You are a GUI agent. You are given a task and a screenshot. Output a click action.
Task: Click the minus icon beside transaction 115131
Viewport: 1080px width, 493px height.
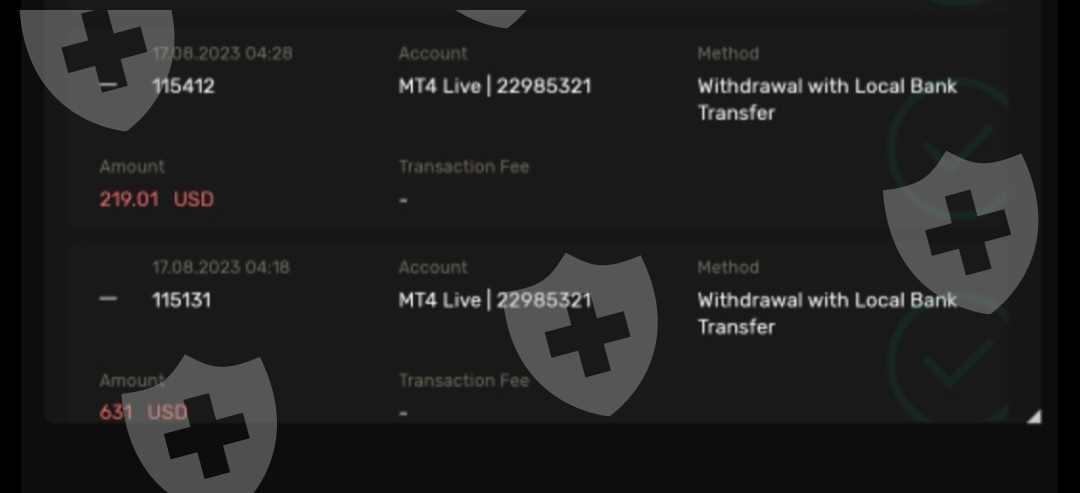pos(109,300)
